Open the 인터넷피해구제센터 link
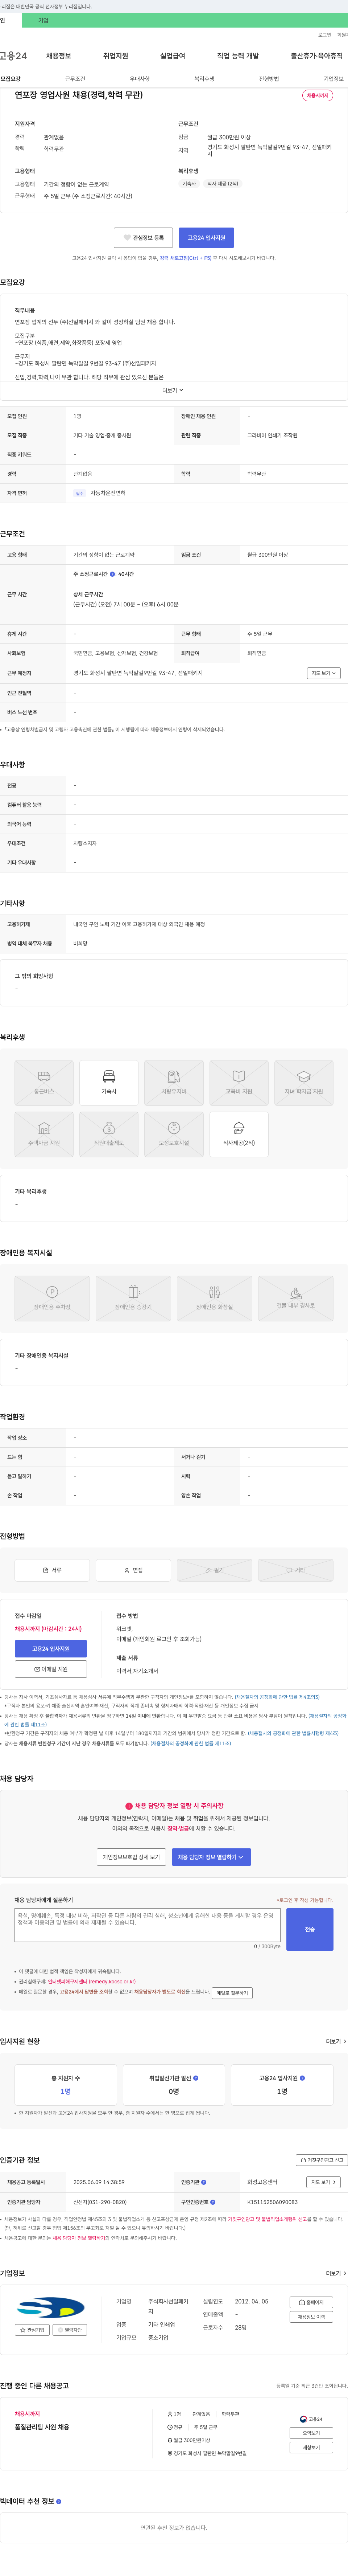 point(92,1981)
